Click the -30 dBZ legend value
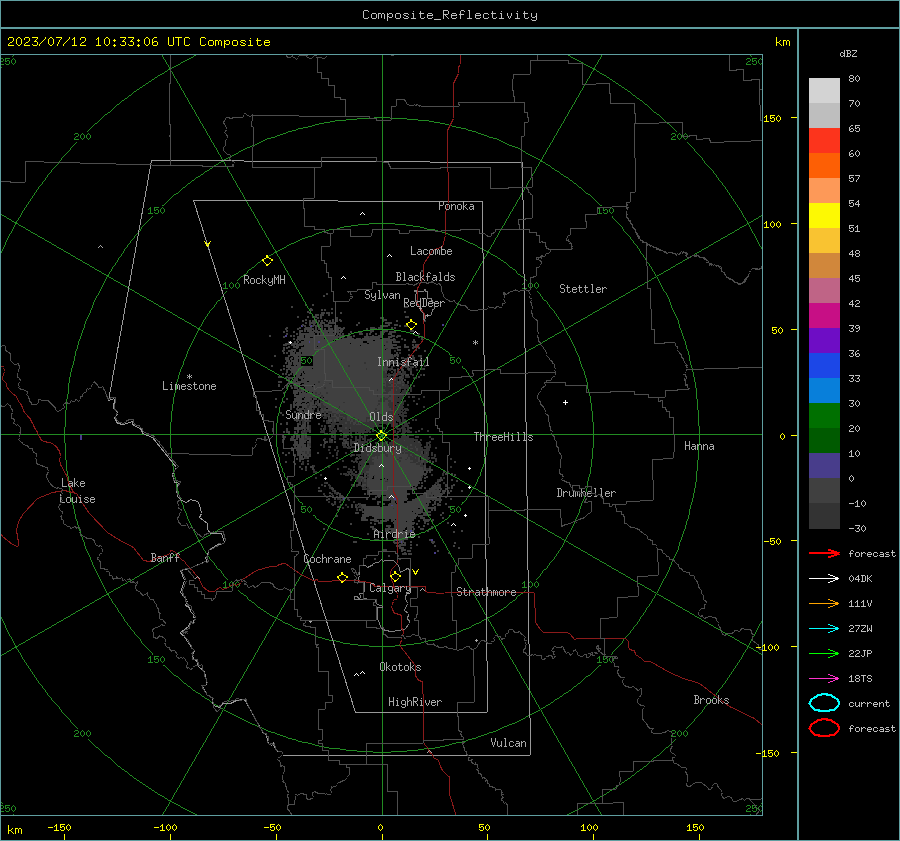Screen dimensions: 900x841 coord(858,528)
